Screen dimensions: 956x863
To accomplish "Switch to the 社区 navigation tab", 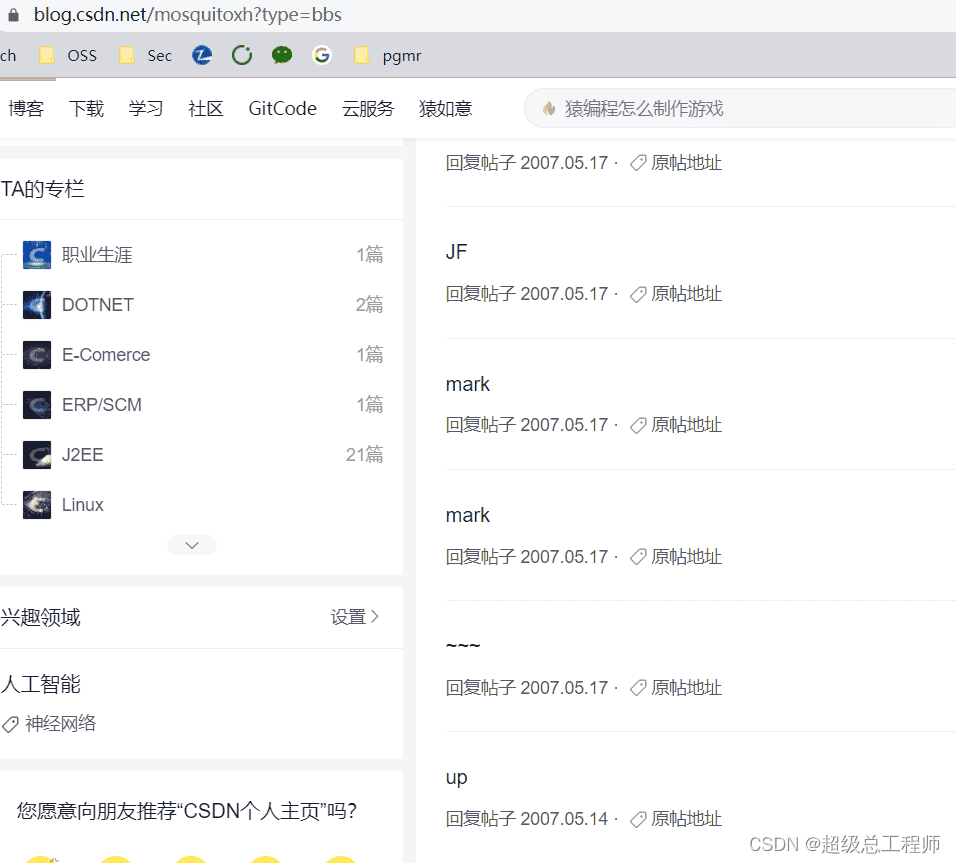I will 205,108.
